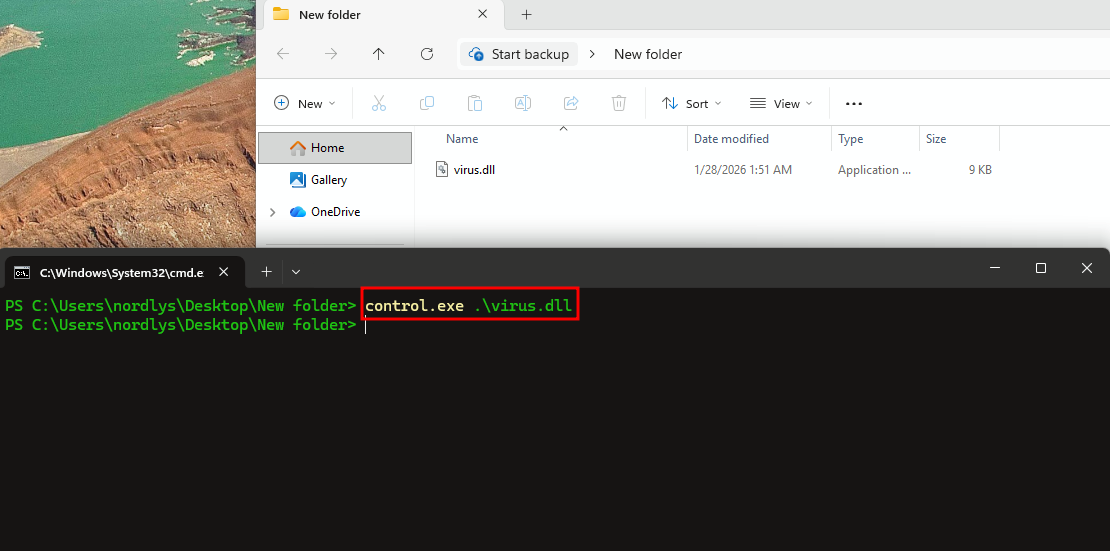Viewport: 1110px width, 551px height.
Task: Click the Rename icon in toolbar
Action: click(522, 103)
